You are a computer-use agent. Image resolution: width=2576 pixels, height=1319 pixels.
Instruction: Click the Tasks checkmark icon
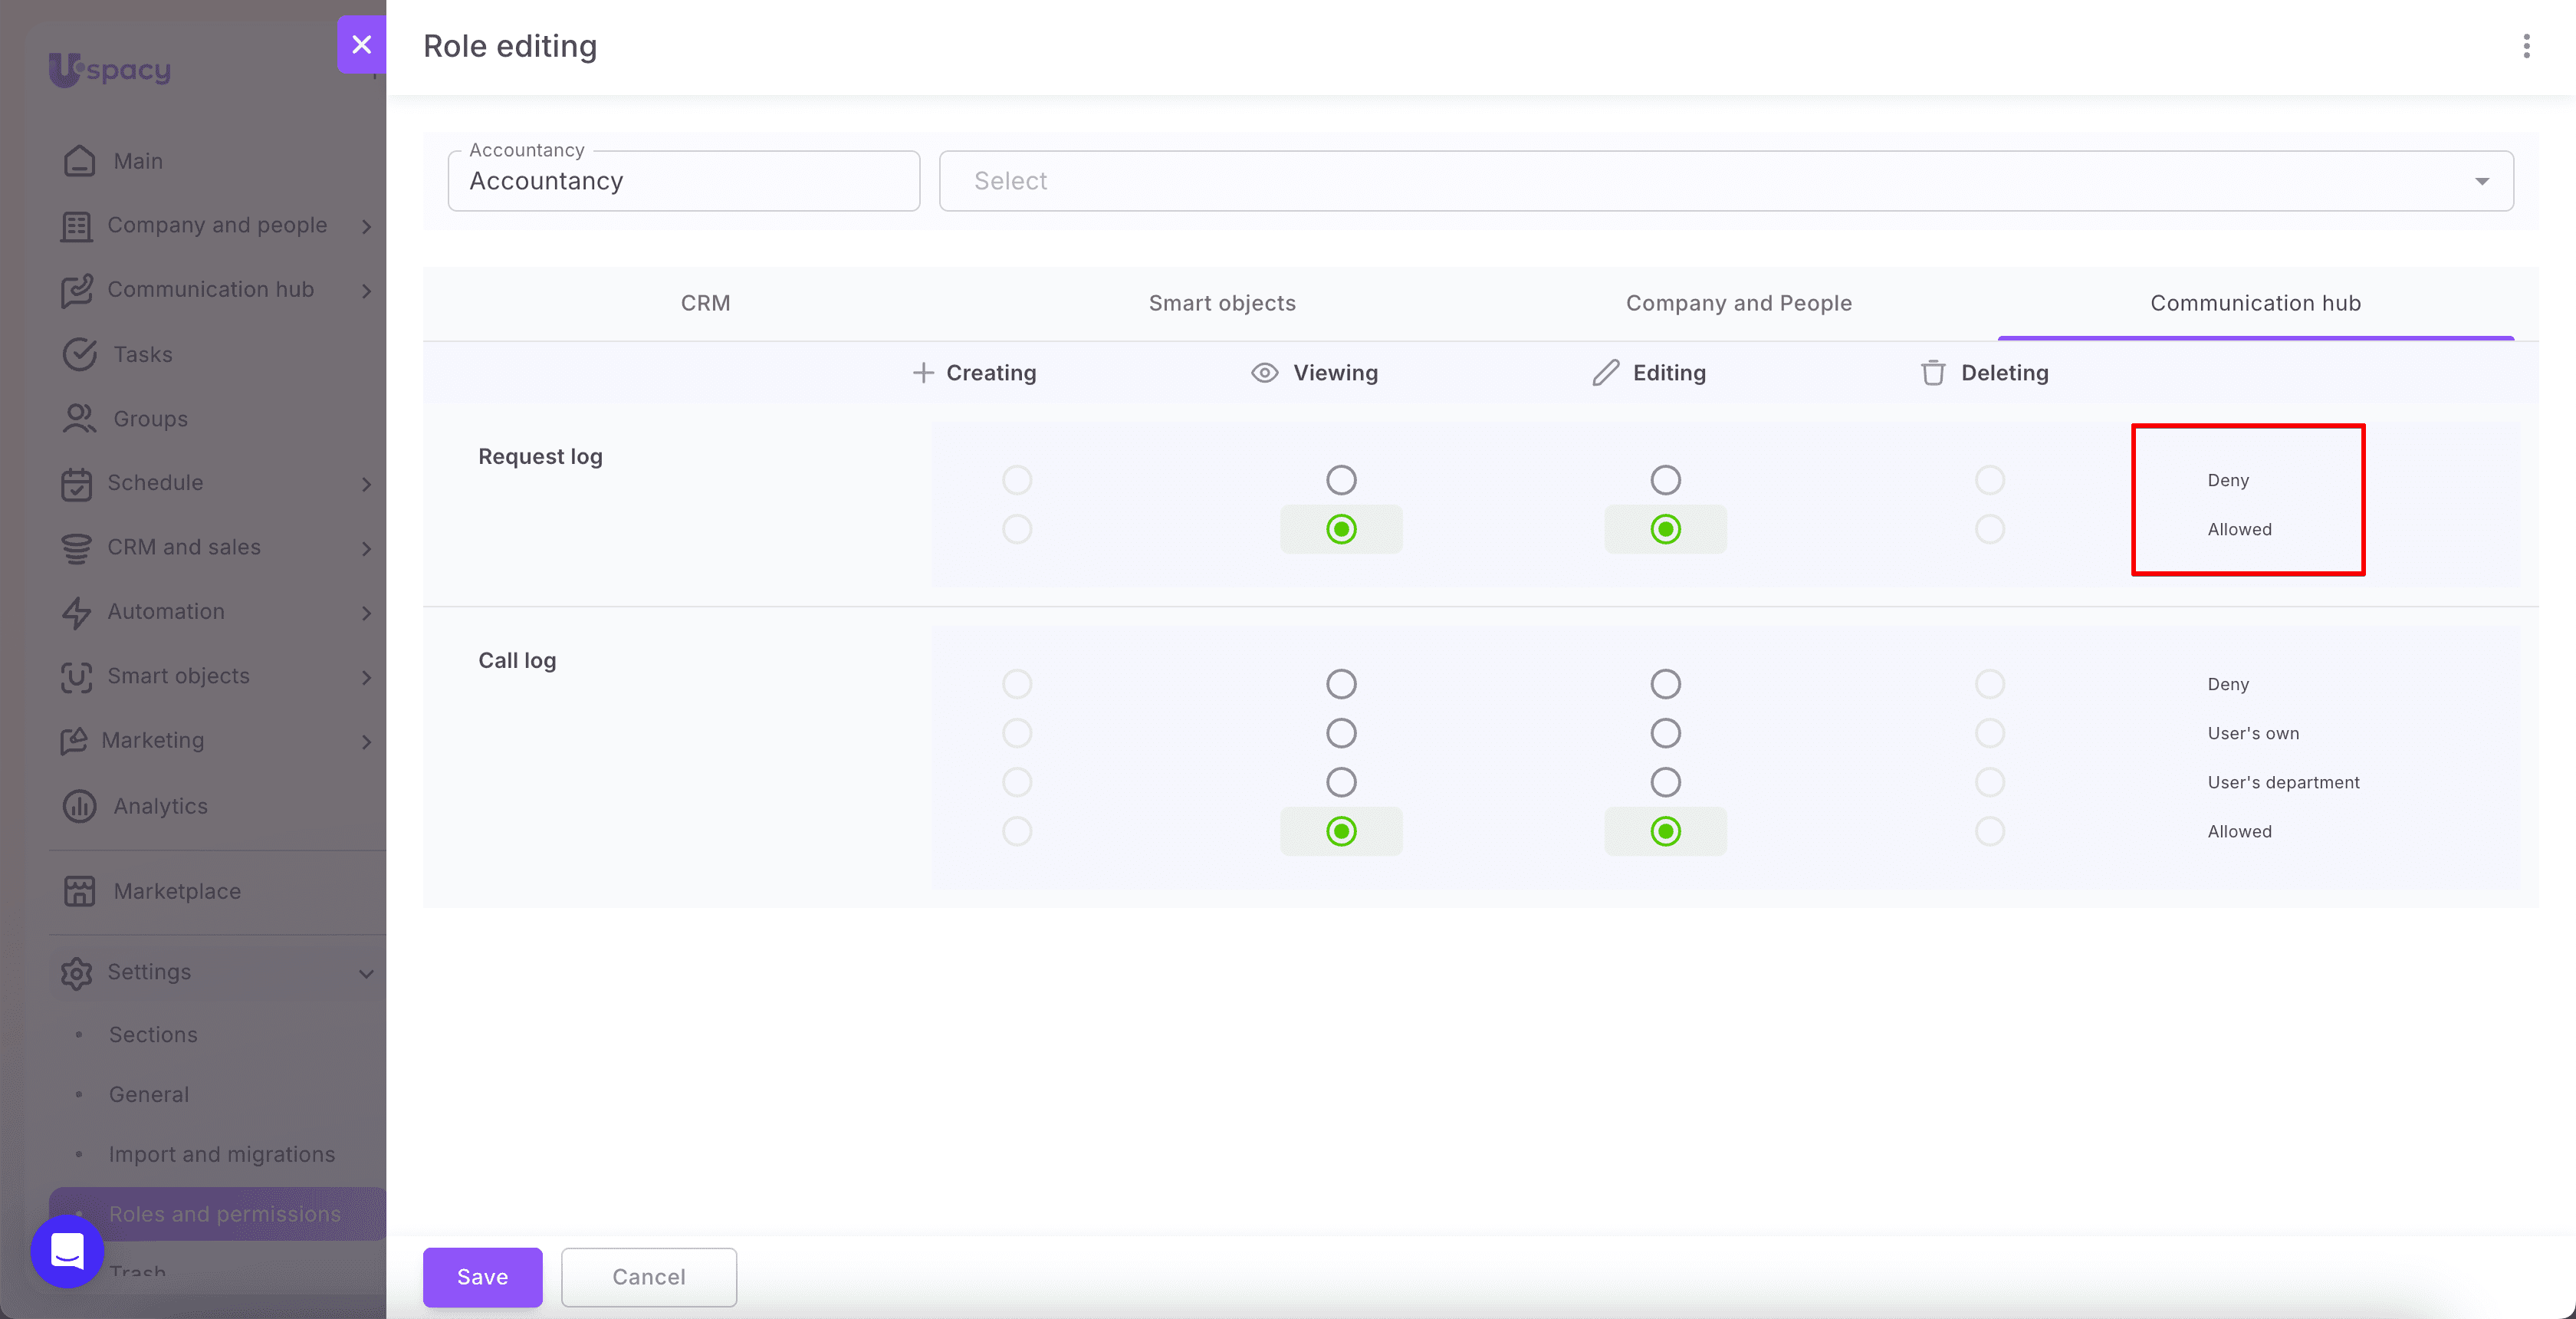click(x=79, y=354)
